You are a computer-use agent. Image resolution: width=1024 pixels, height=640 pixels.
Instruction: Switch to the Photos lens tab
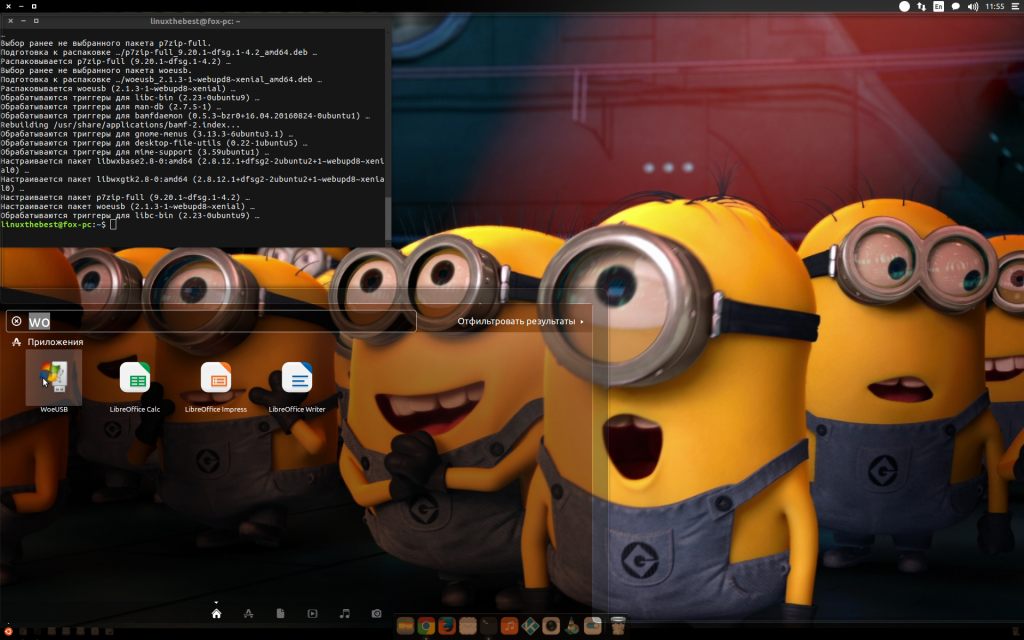pos(376,613)
